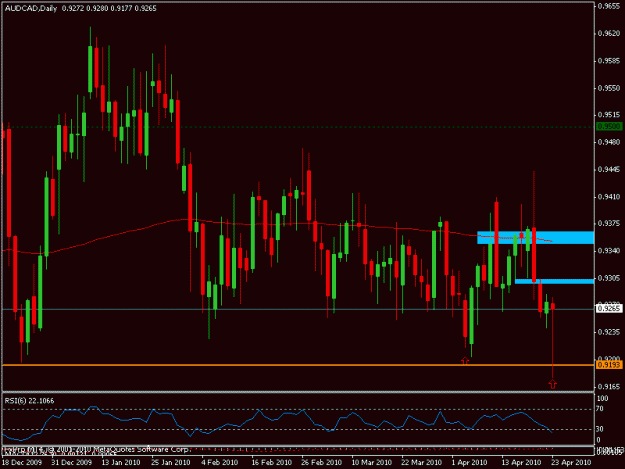Screen dimensions: 625x469
Task: Click the 0.9165 price axis label
Action: (x=609, y=387)
